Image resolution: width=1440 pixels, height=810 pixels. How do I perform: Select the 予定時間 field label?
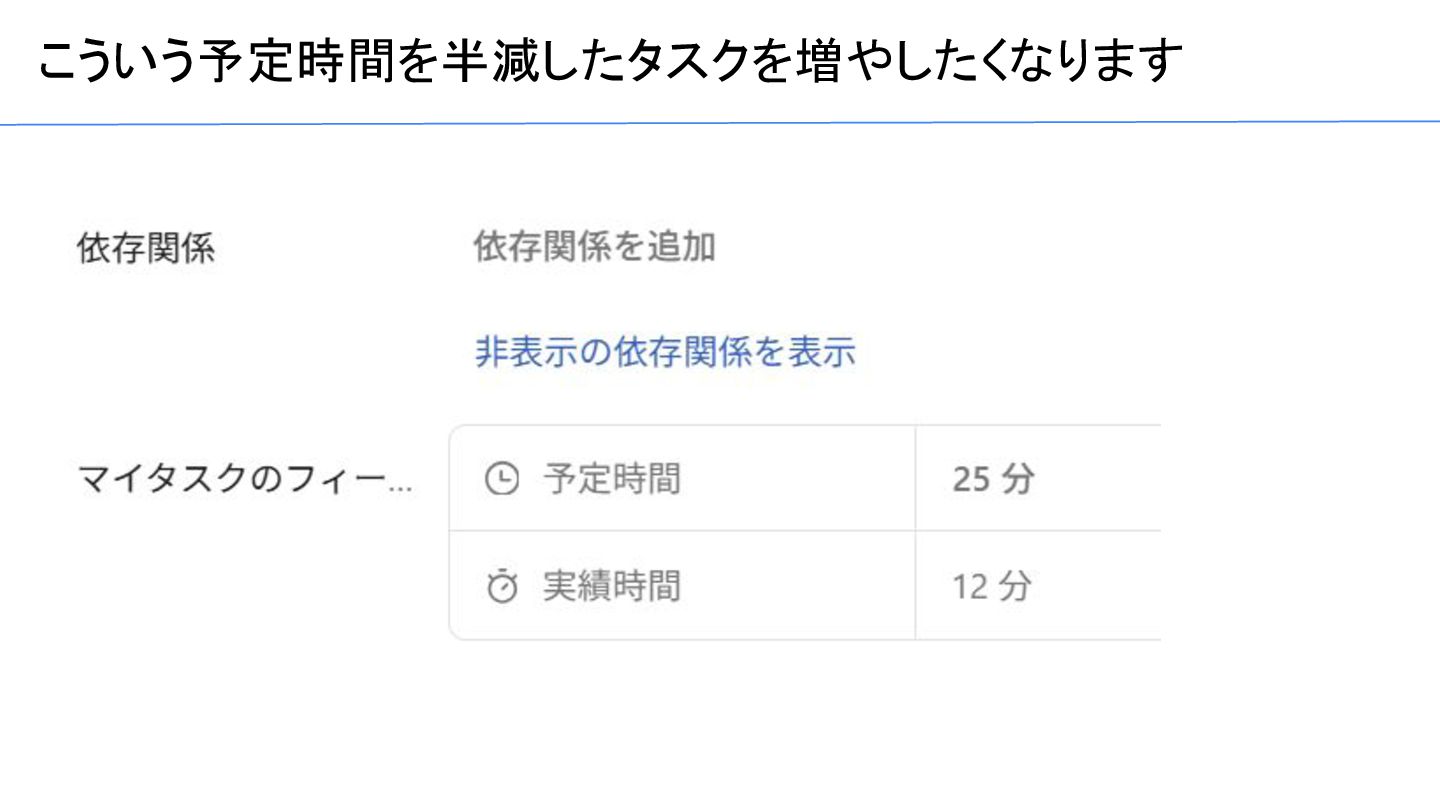click(x=611, y=480)
